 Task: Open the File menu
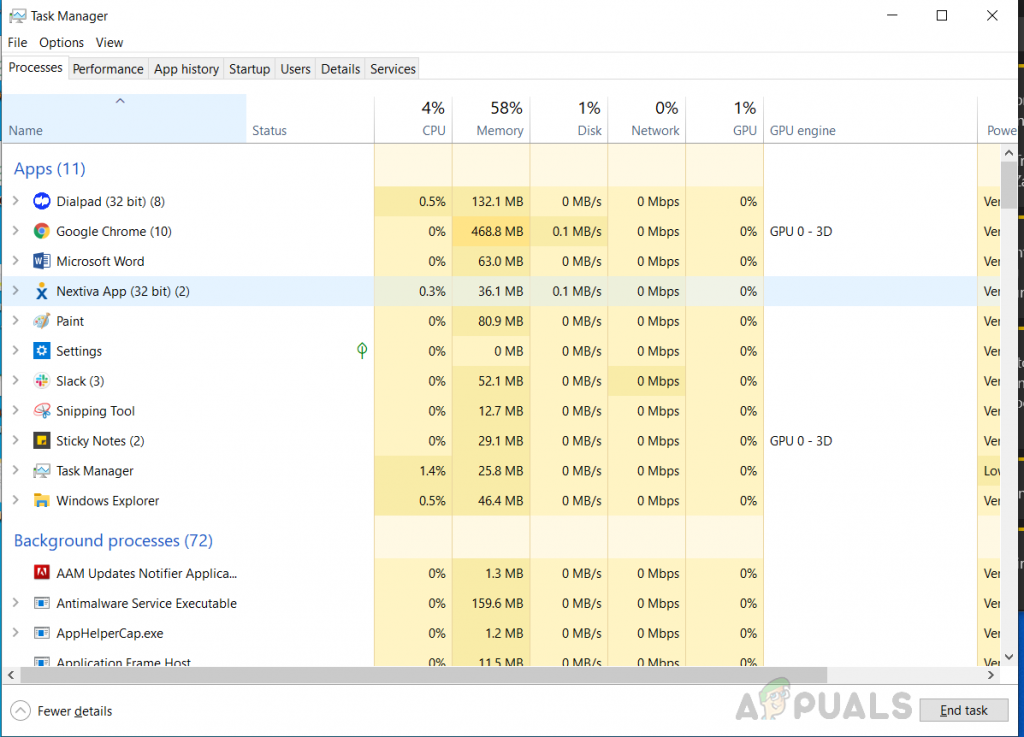coord(17,42)
